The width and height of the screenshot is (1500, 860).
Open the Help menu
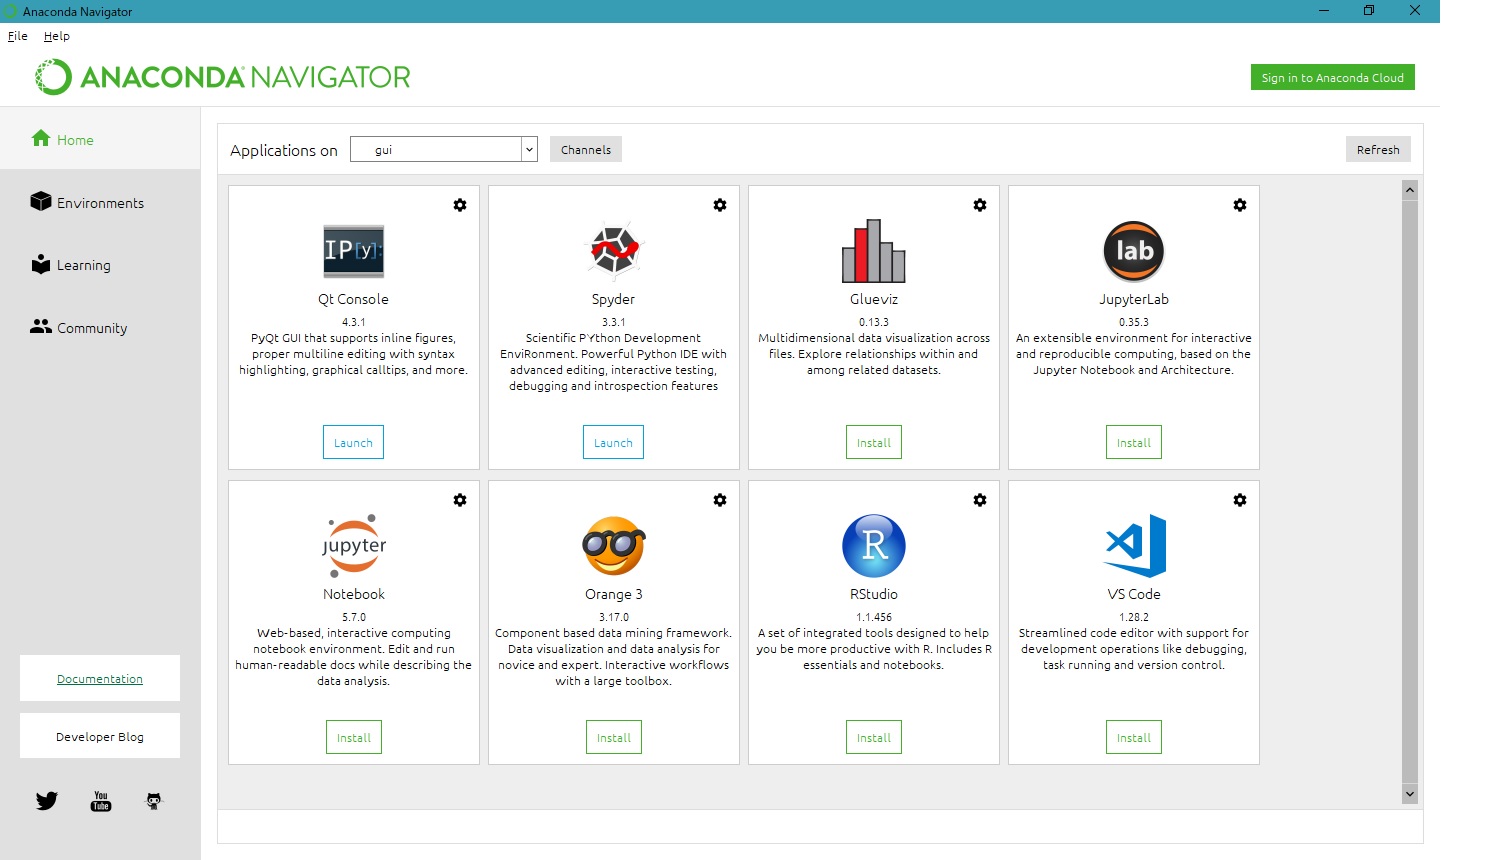click(x=57, y=36)
